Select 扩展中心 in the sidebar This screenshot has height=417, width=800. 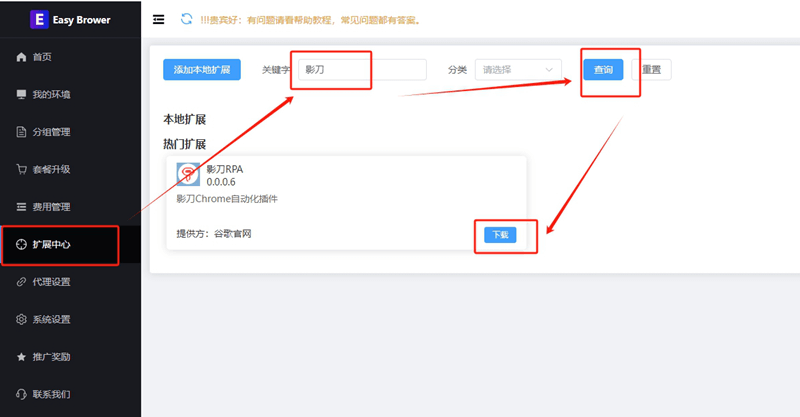70,244
